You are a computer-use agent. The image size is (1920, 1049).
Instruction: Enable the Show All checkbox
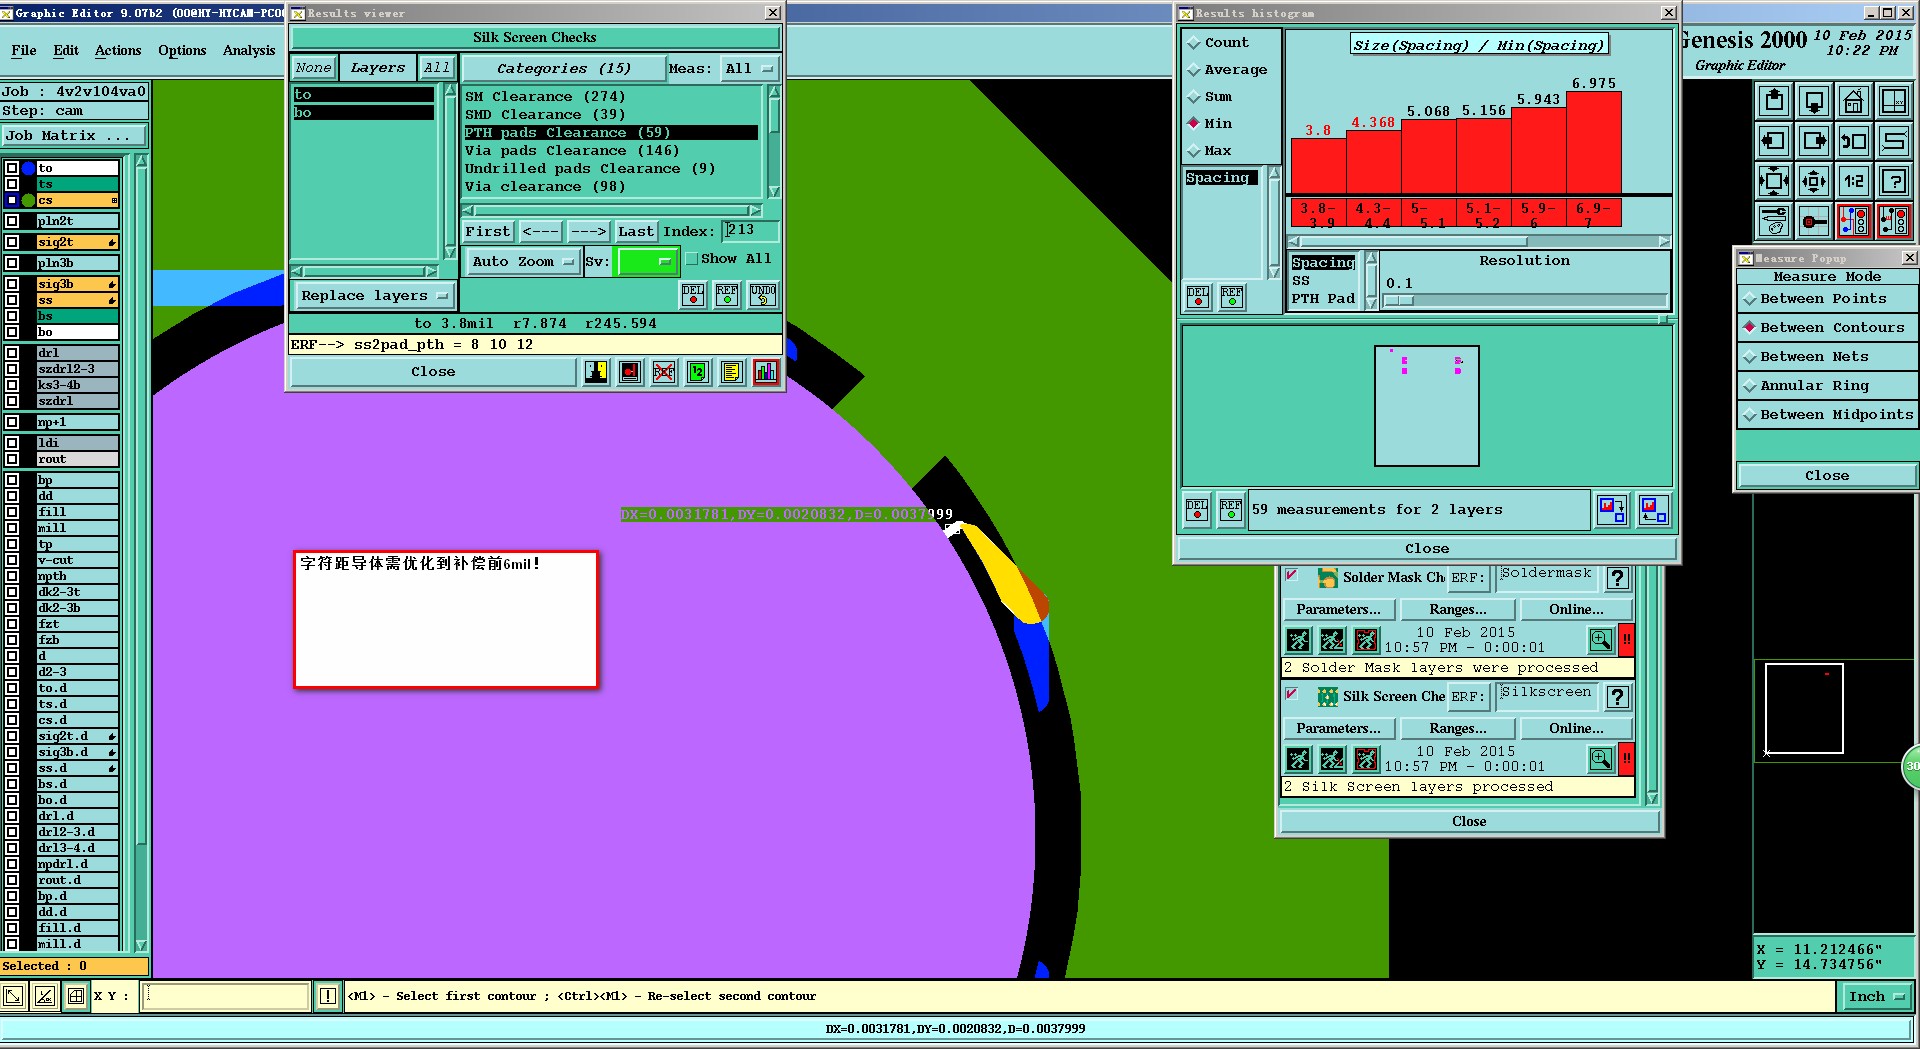(x=692, y=259)
